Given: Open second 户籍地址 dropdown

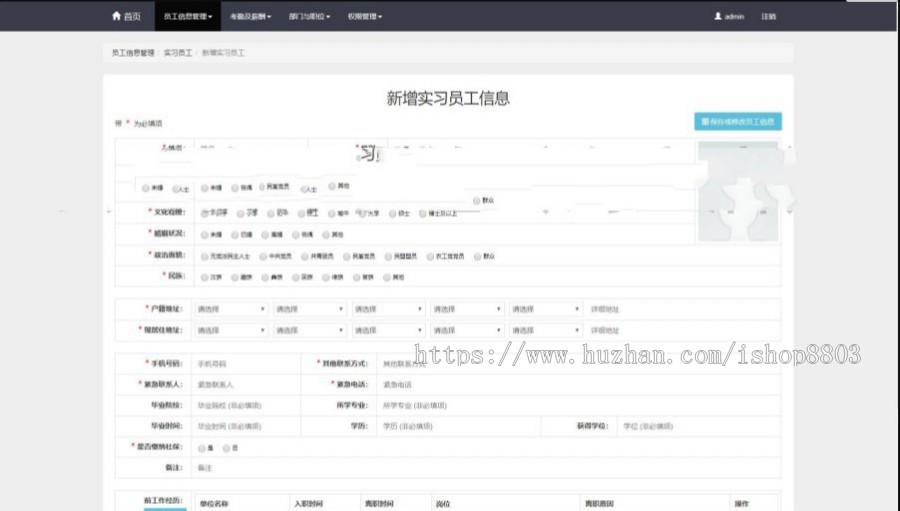Looking at the screenshot, I should click(x=309, y=309).
